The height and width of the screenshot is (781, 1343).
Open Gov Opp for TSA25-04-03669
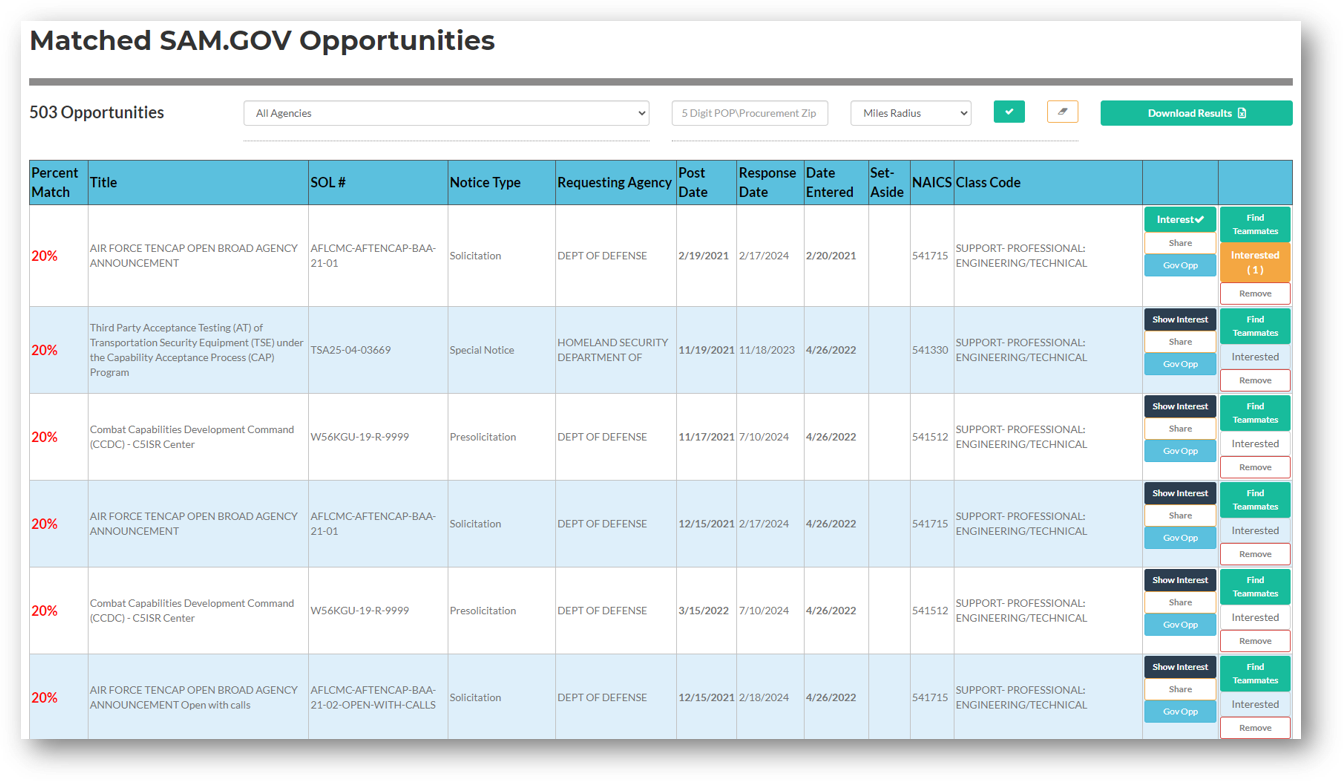[x=1180, y=364]
